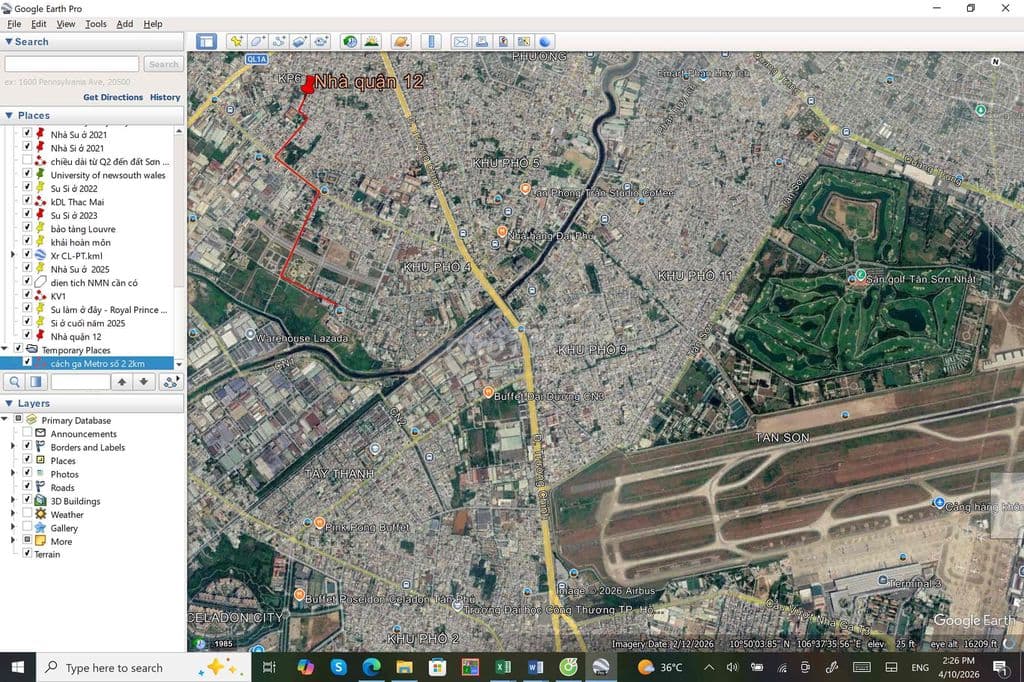
Task: Select the Add Polygon tool
Action: pyautogui.click(x=258, y=42)
